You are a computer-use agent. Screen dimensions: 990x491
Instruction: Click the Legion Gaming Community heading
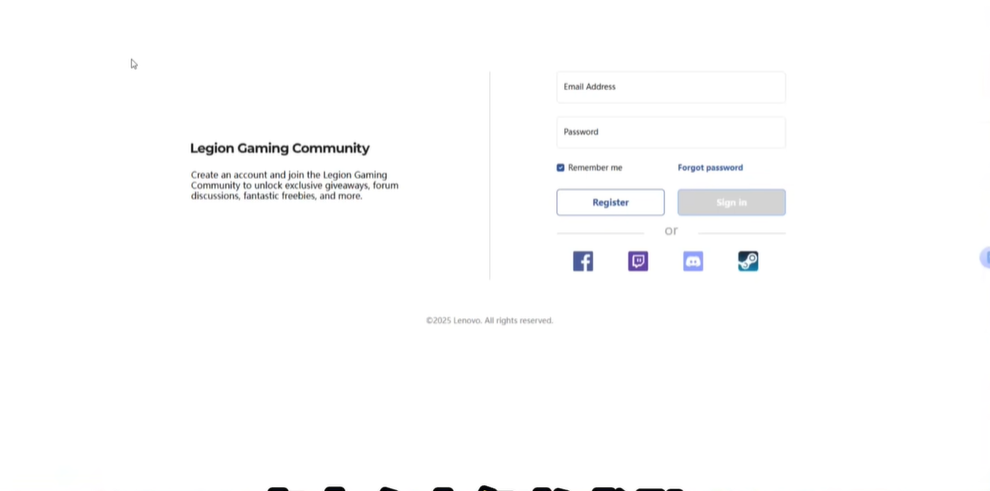(x=280, y=148)
